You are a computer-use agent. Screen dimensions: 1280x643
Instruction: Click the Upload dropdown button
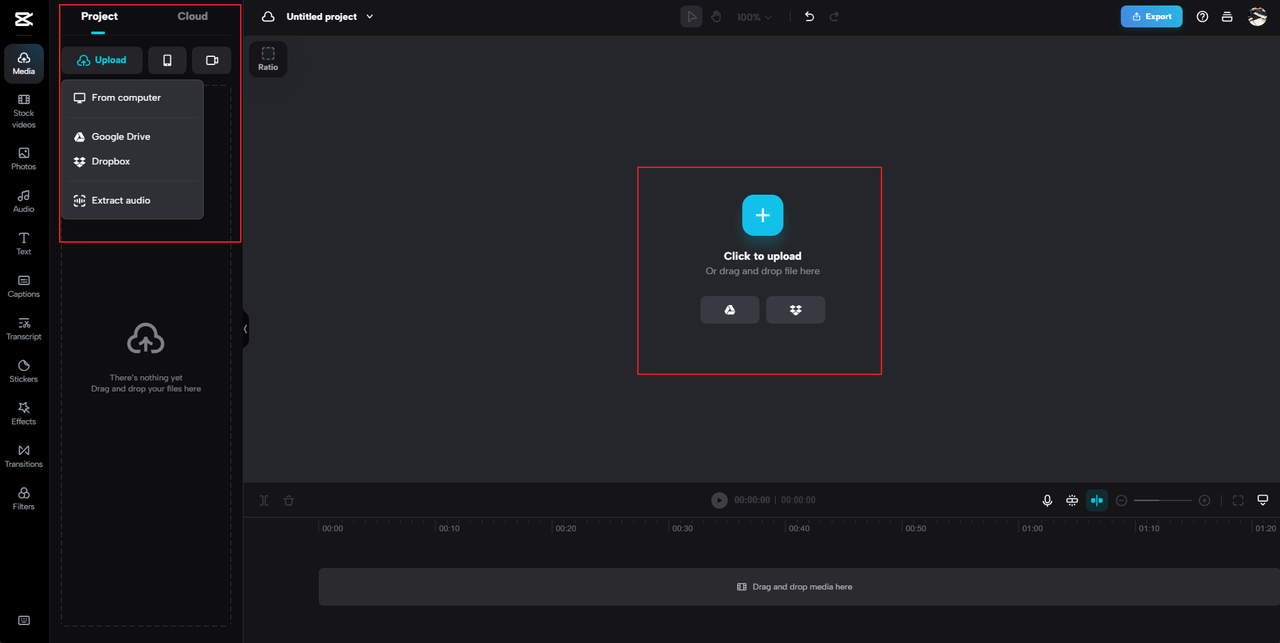(x=102, y=60)
